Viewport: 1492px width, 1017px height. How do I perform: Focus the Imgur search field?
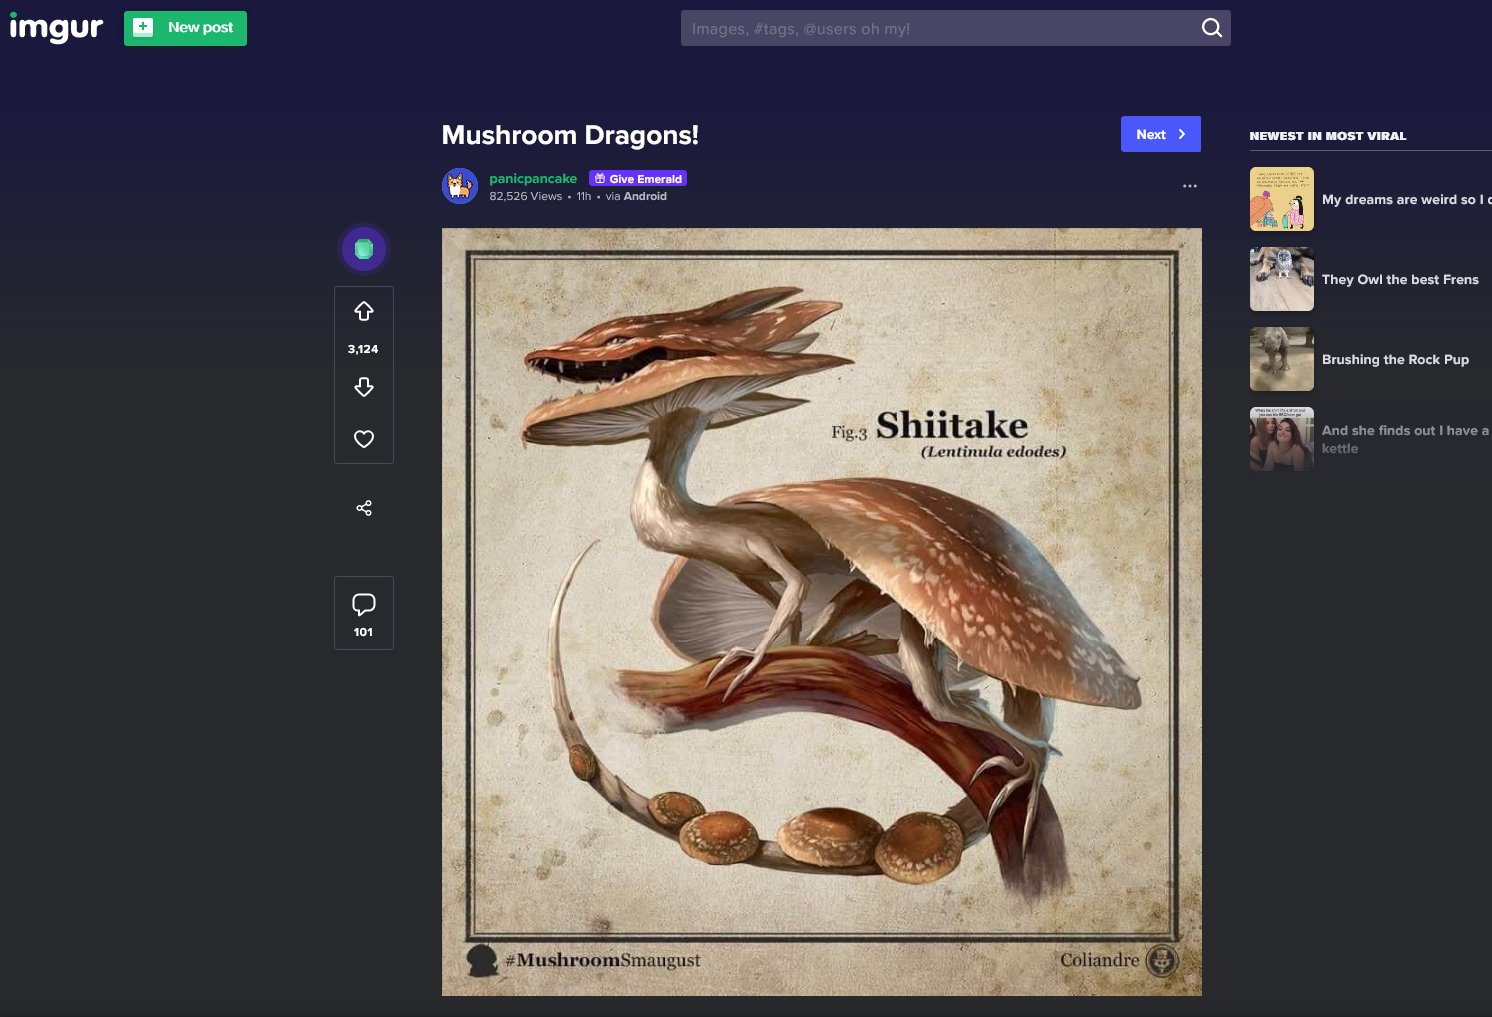pos(955,28)
